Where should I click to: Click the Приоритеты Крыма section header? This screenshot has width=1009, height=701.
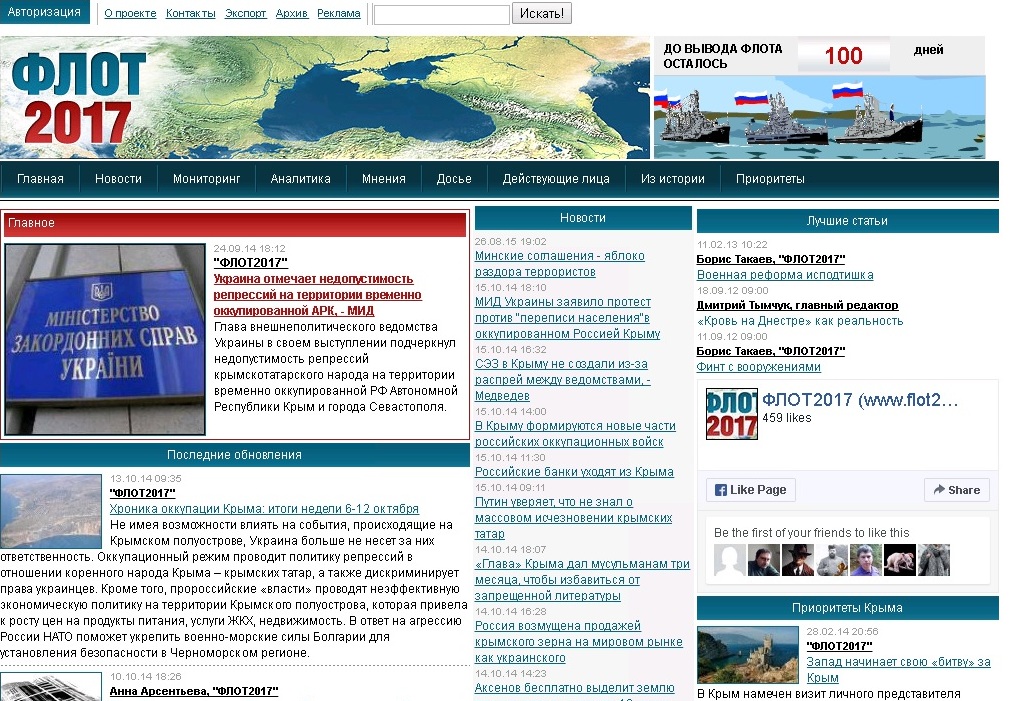(847, 608)
